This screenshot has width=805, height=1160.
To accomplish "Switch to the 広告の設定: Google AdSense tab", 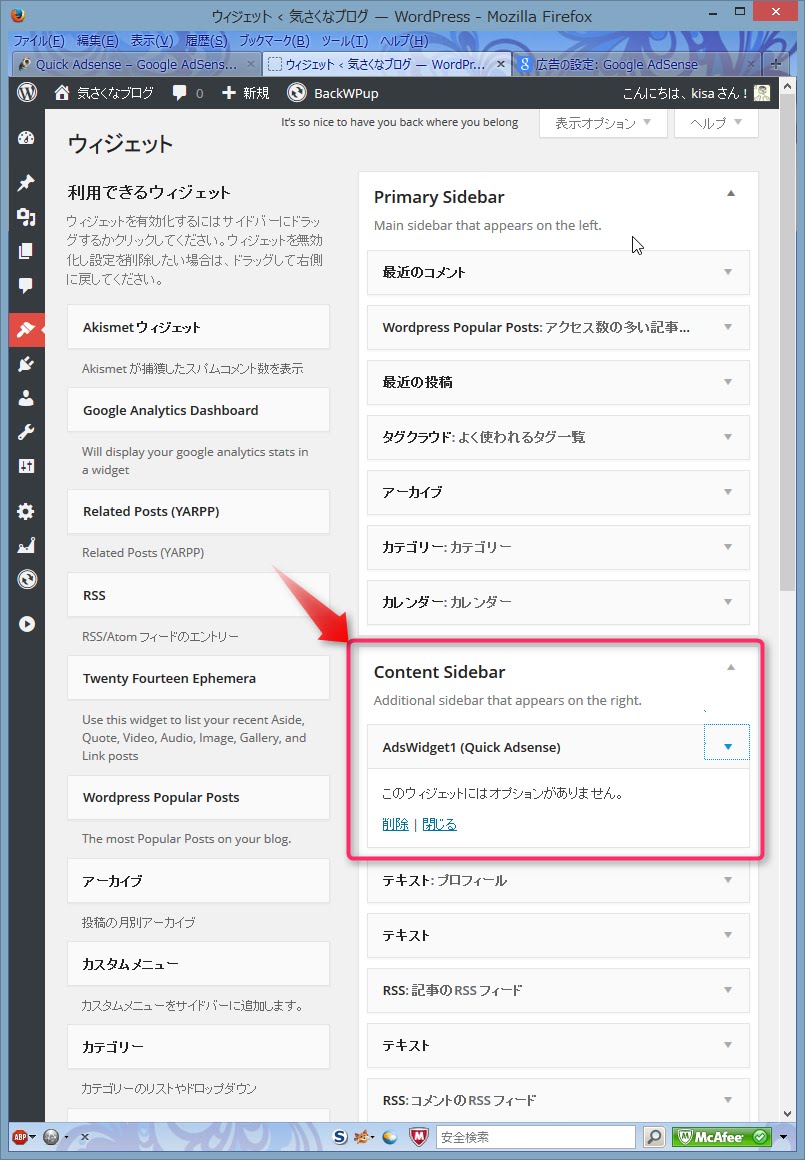I will pos(636,64).
